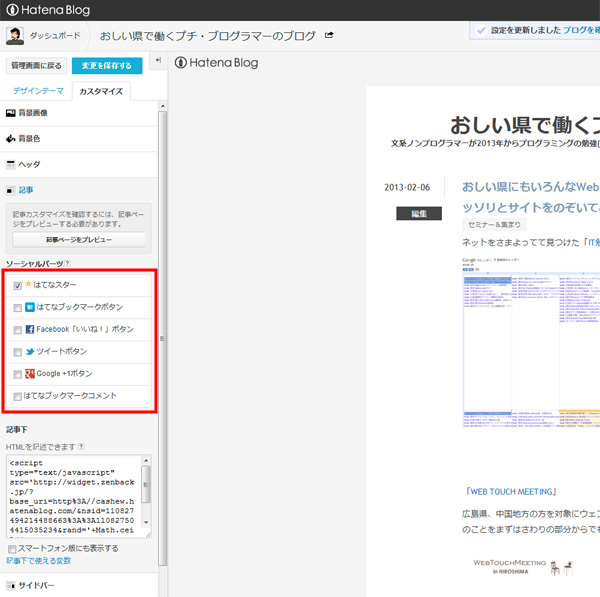The image size is (600, 597).
Task: Open the 記事下で使える変数 link
Action: (x=38, y=561)
